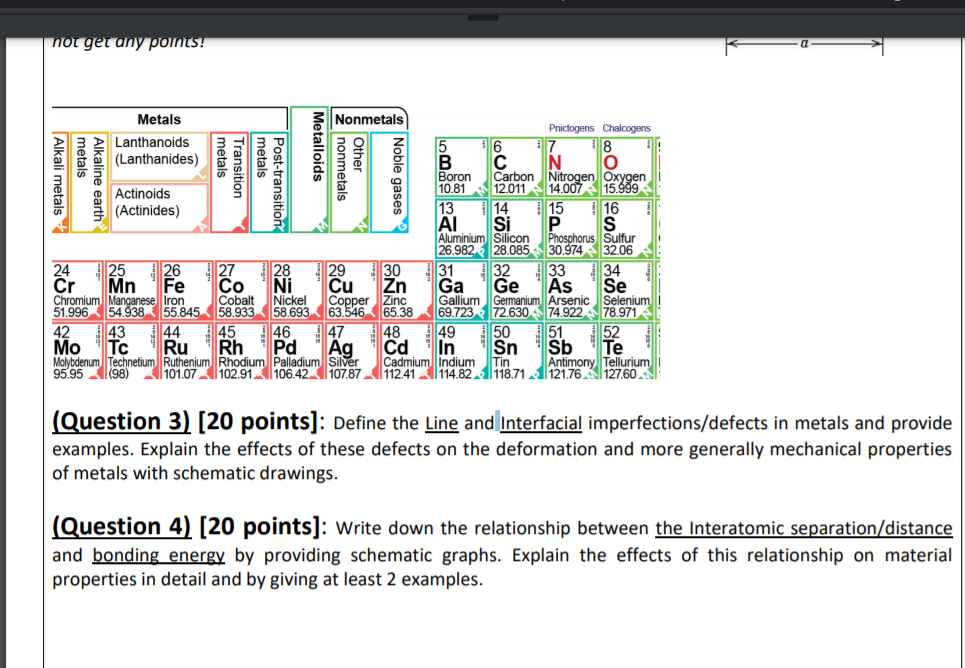Viewport: 965px width, 668px height.
Task: Click the underlined word Line
Action: [x=441, y=424]
